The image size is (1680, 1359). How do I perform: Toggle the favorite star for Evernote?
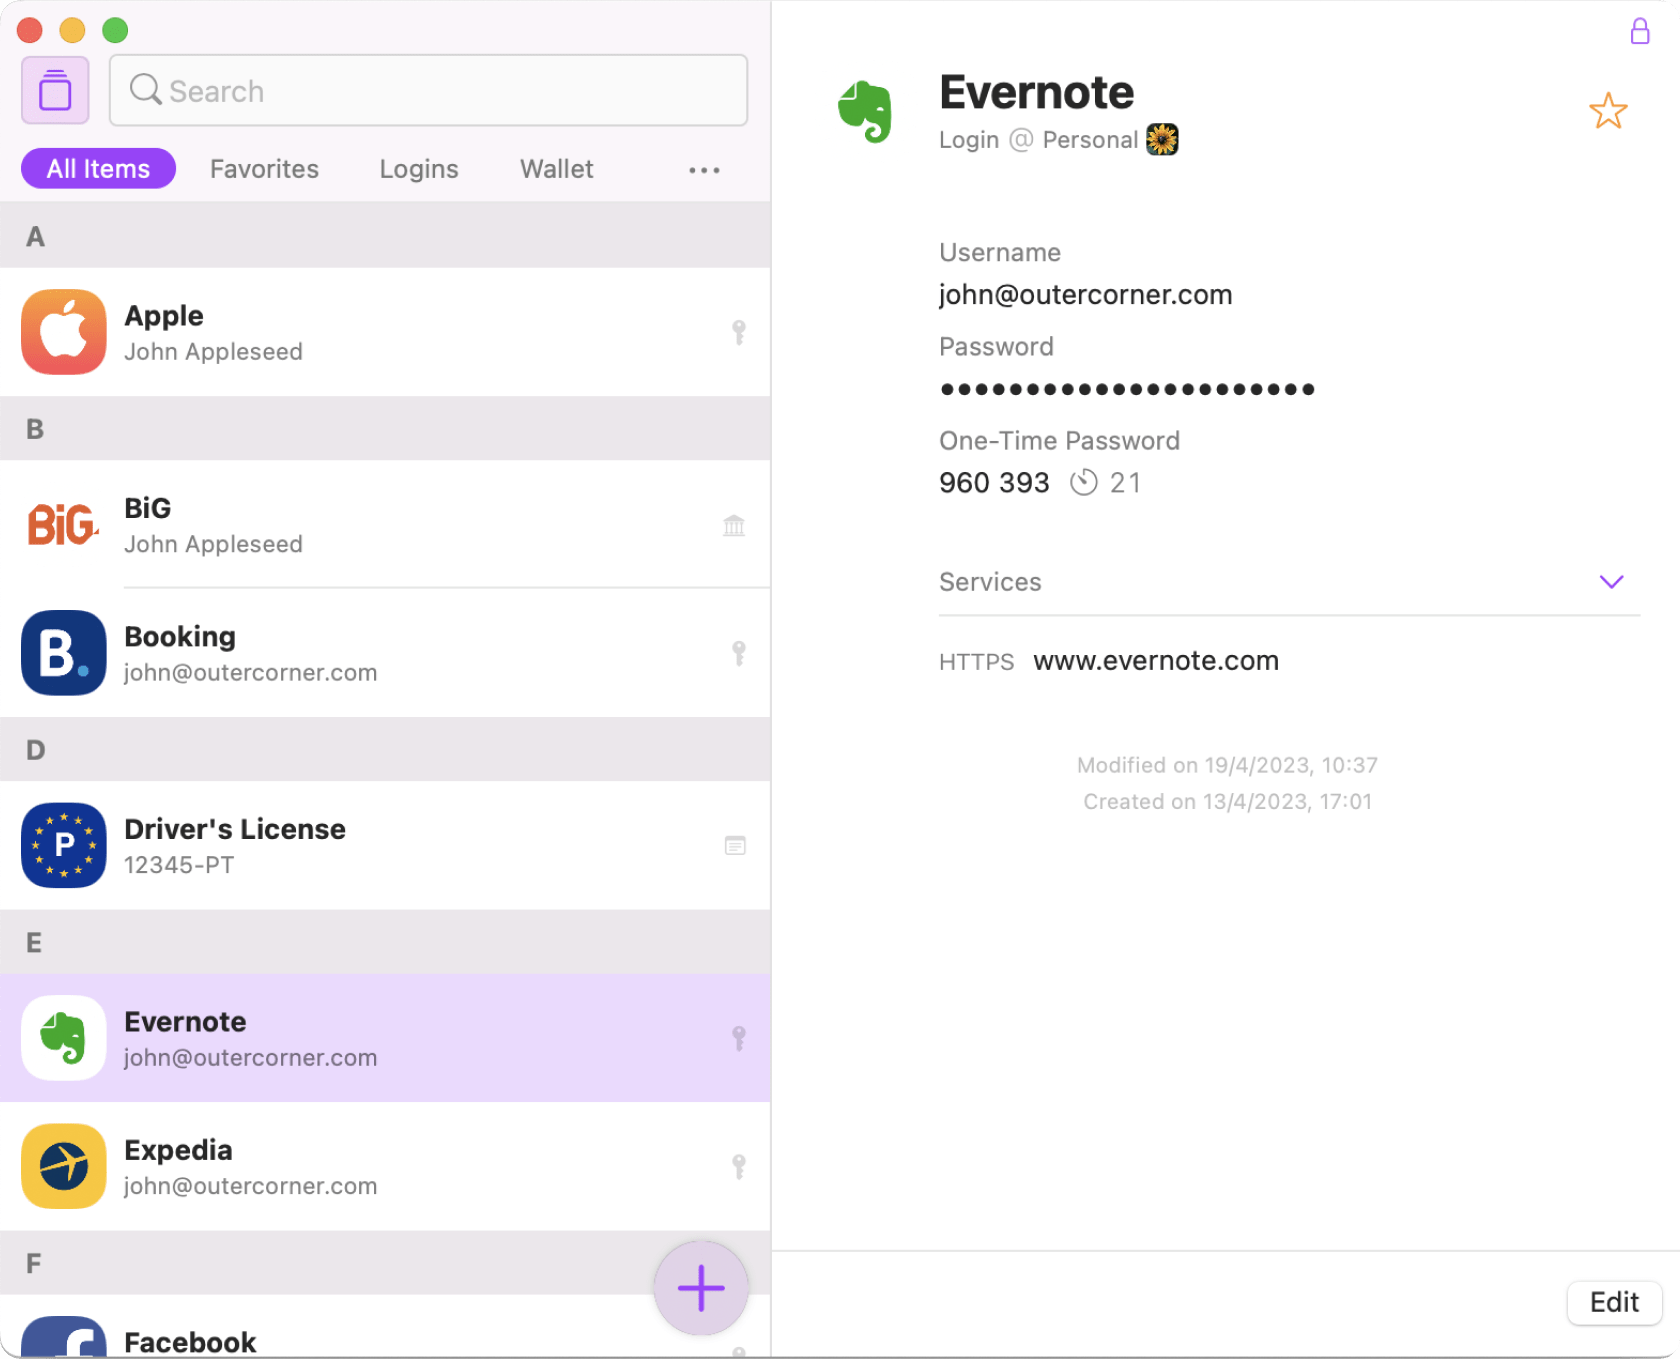pos(1607,111)
